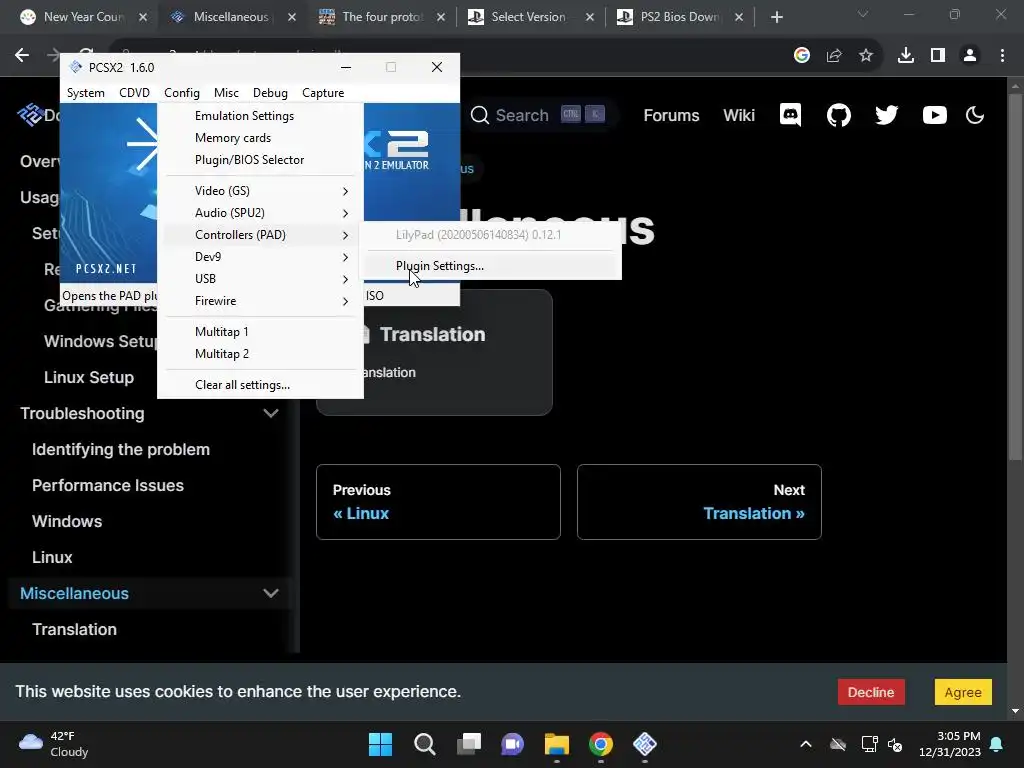The height and width of the screenshot is (768, 1024).
Task: Collapse Troubleshooting sidebar section chevron
Action: 270,413
